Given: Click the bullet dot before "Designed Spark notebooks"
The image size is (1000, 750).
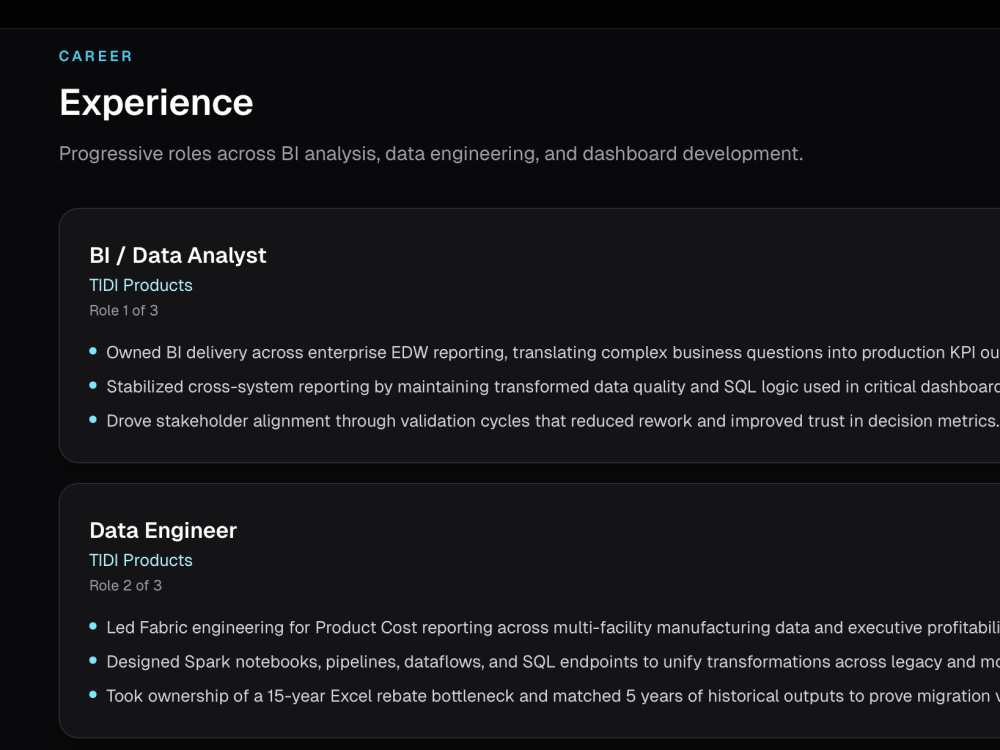Looking at the screenshot, I should coord(93,660).
